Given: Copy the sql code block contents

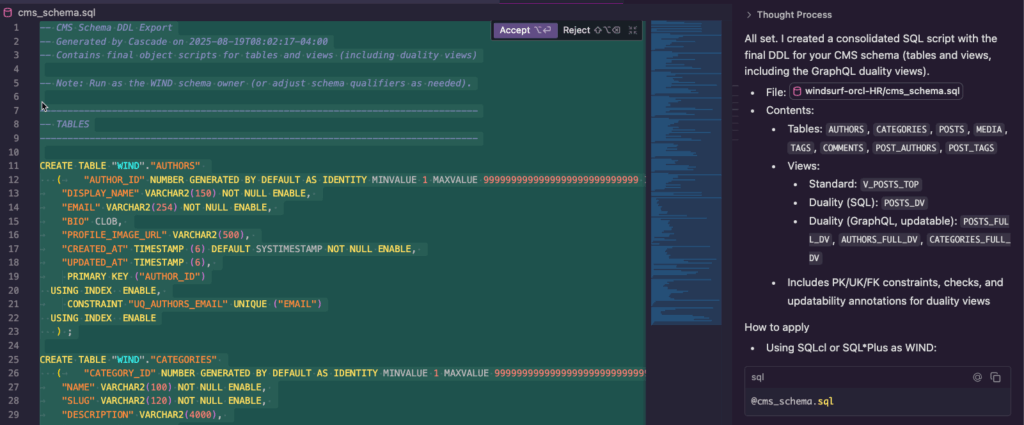Looking at the screenshot, I should 995,377.
